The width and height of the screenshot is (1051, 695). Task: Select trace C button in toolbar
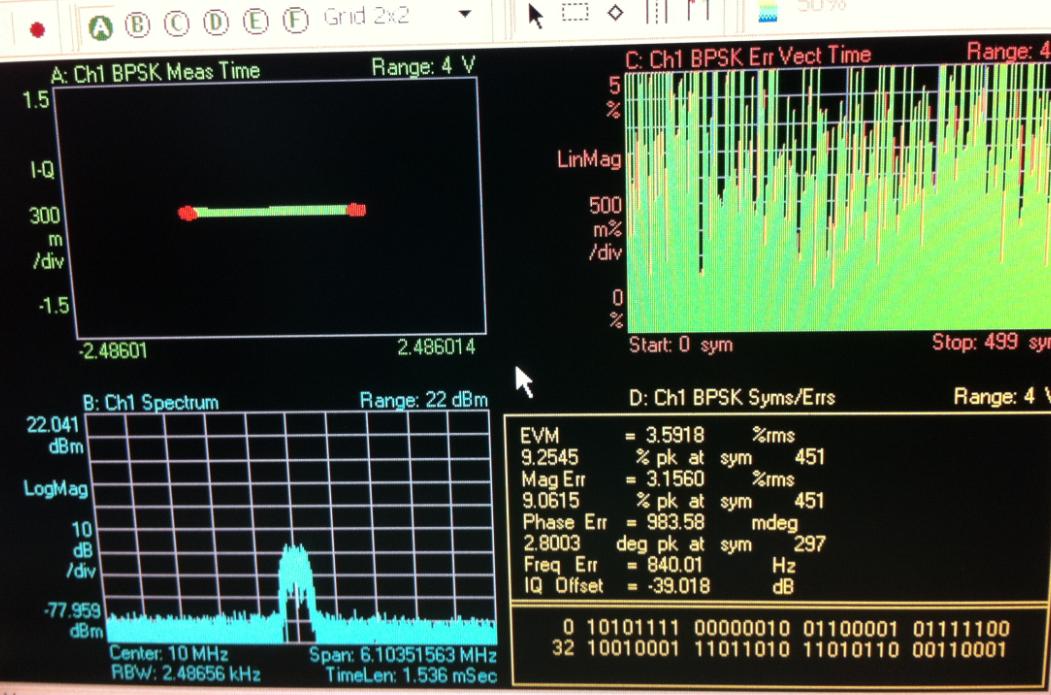point(177,23)
